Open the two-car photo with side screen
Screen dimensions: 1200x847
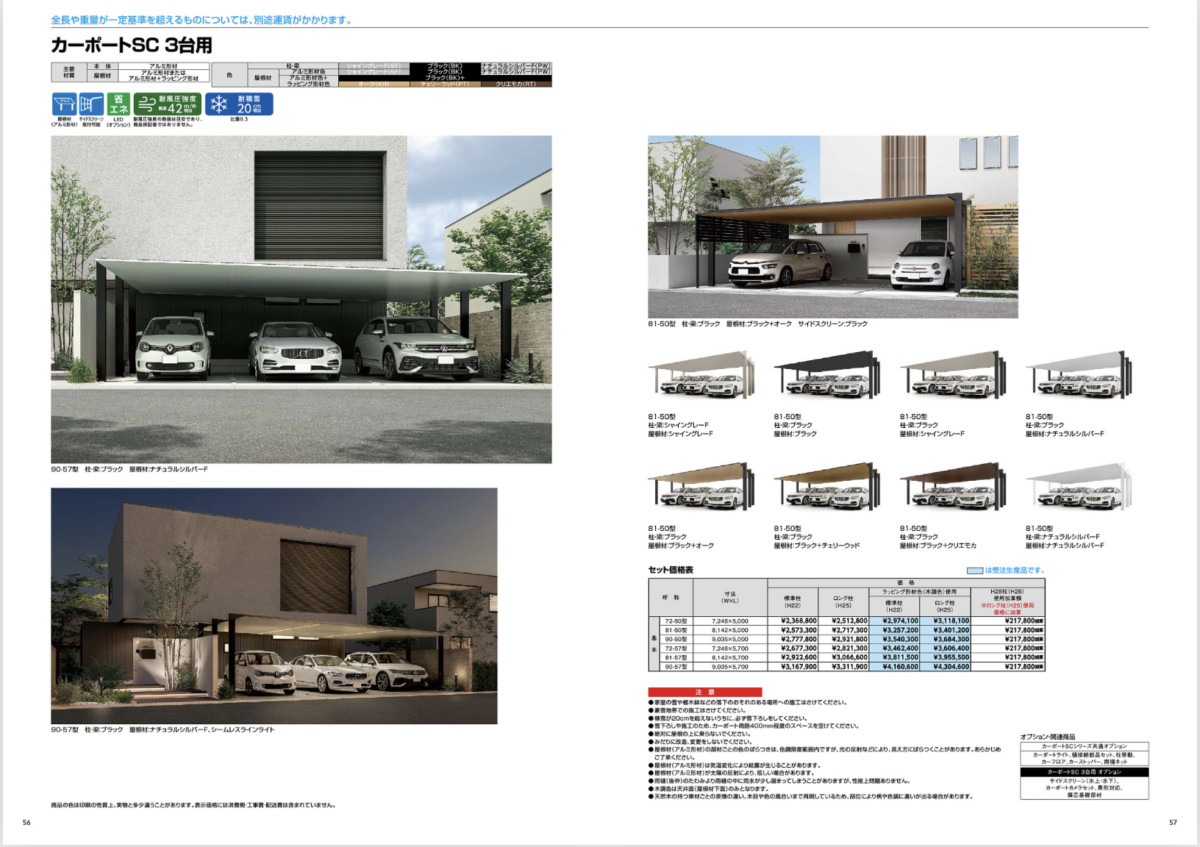[832, 226]
